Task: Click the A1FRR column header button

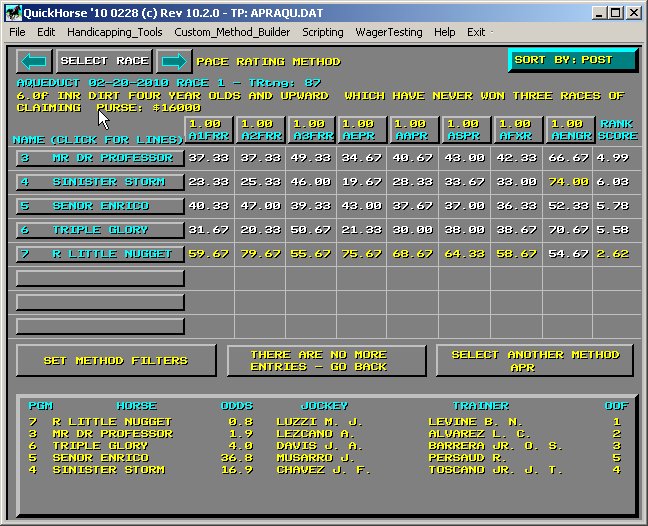Action: pos(209,129)
